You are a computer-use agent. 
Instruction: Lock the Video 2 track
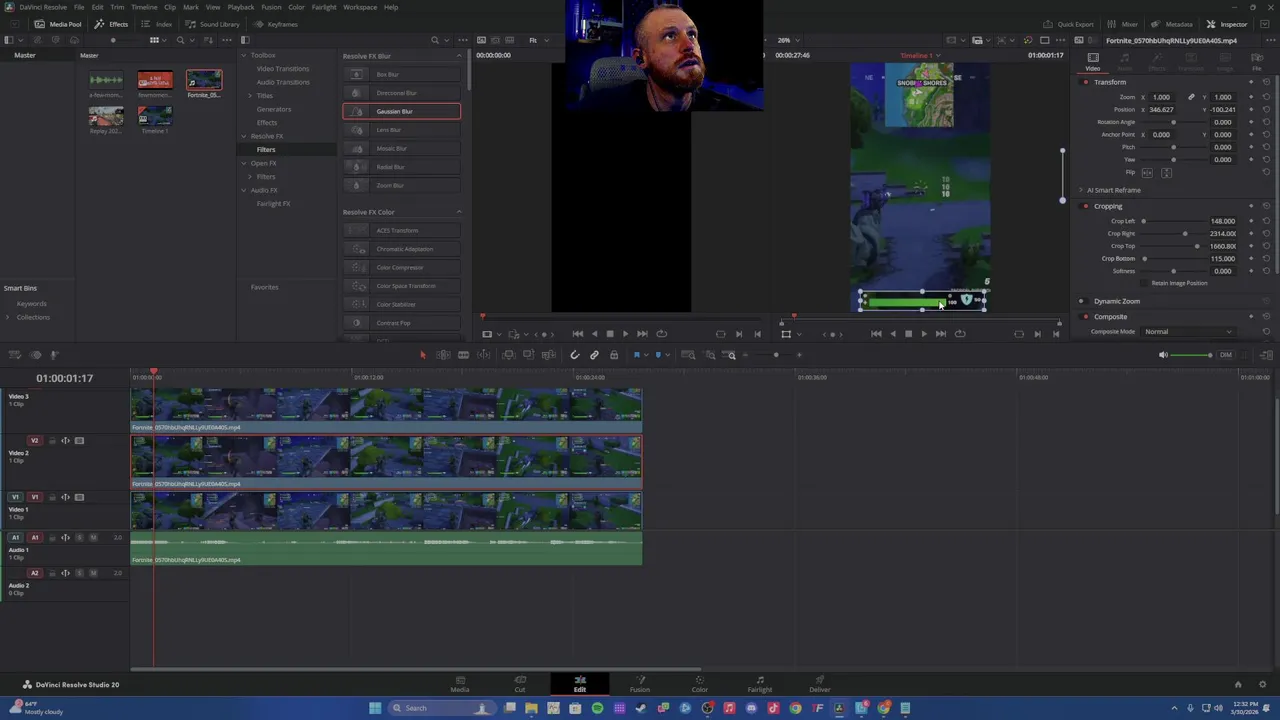[x=51, y=441]
